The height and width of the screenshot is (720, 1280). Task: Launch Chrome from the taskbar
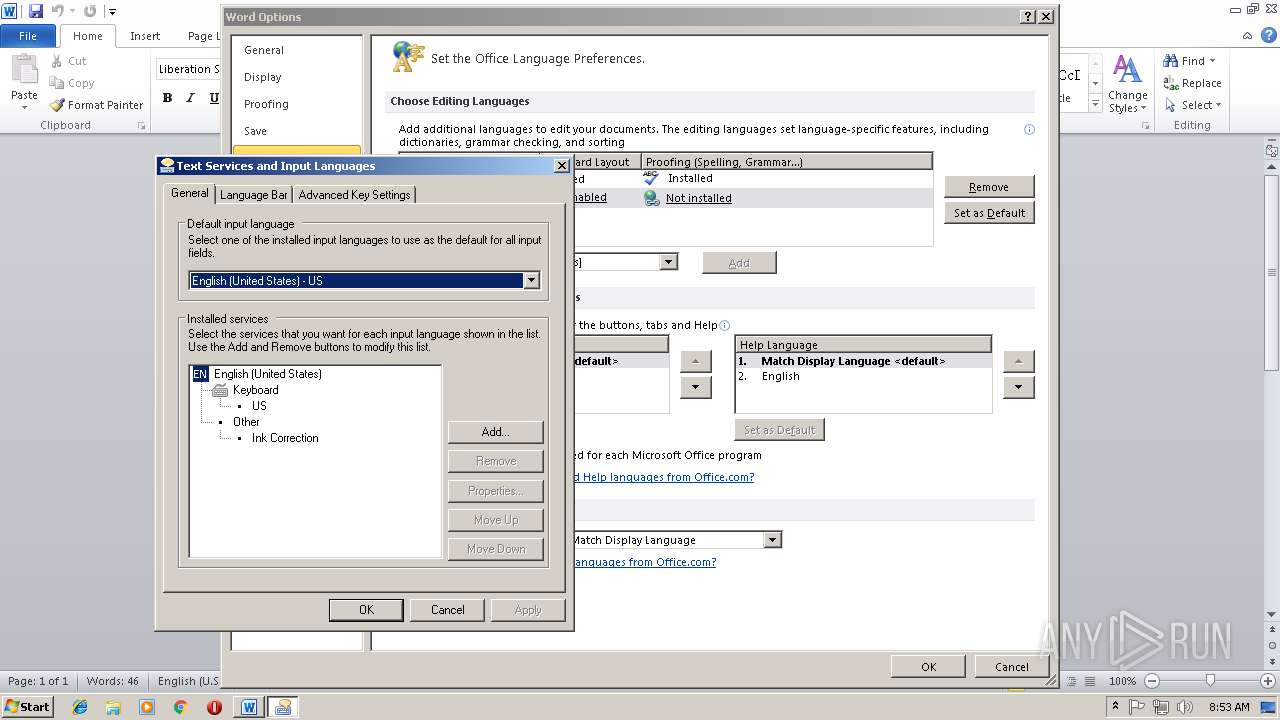point(180,707)
